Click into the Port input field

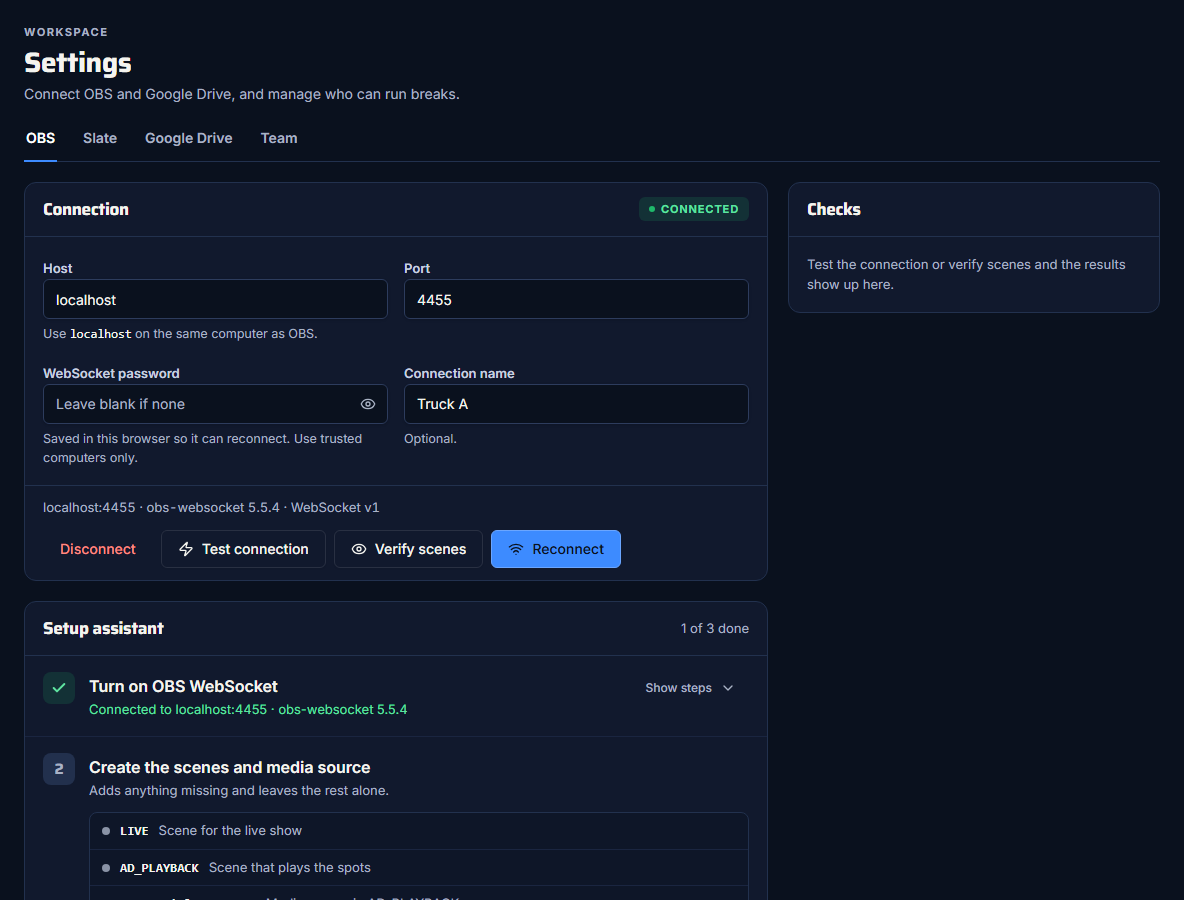coord(576,299)
